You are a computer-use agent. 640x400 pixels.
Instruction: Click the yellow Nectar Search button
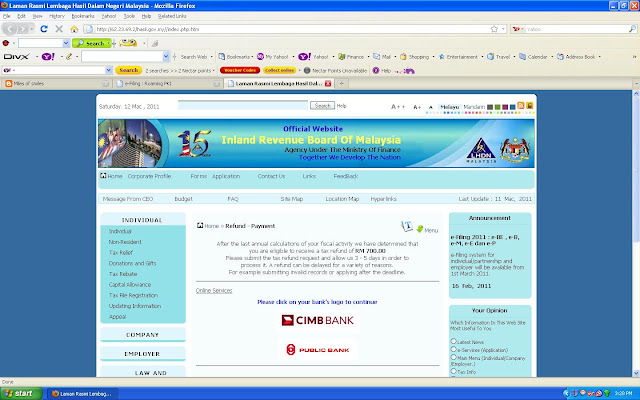pos(129,70)
